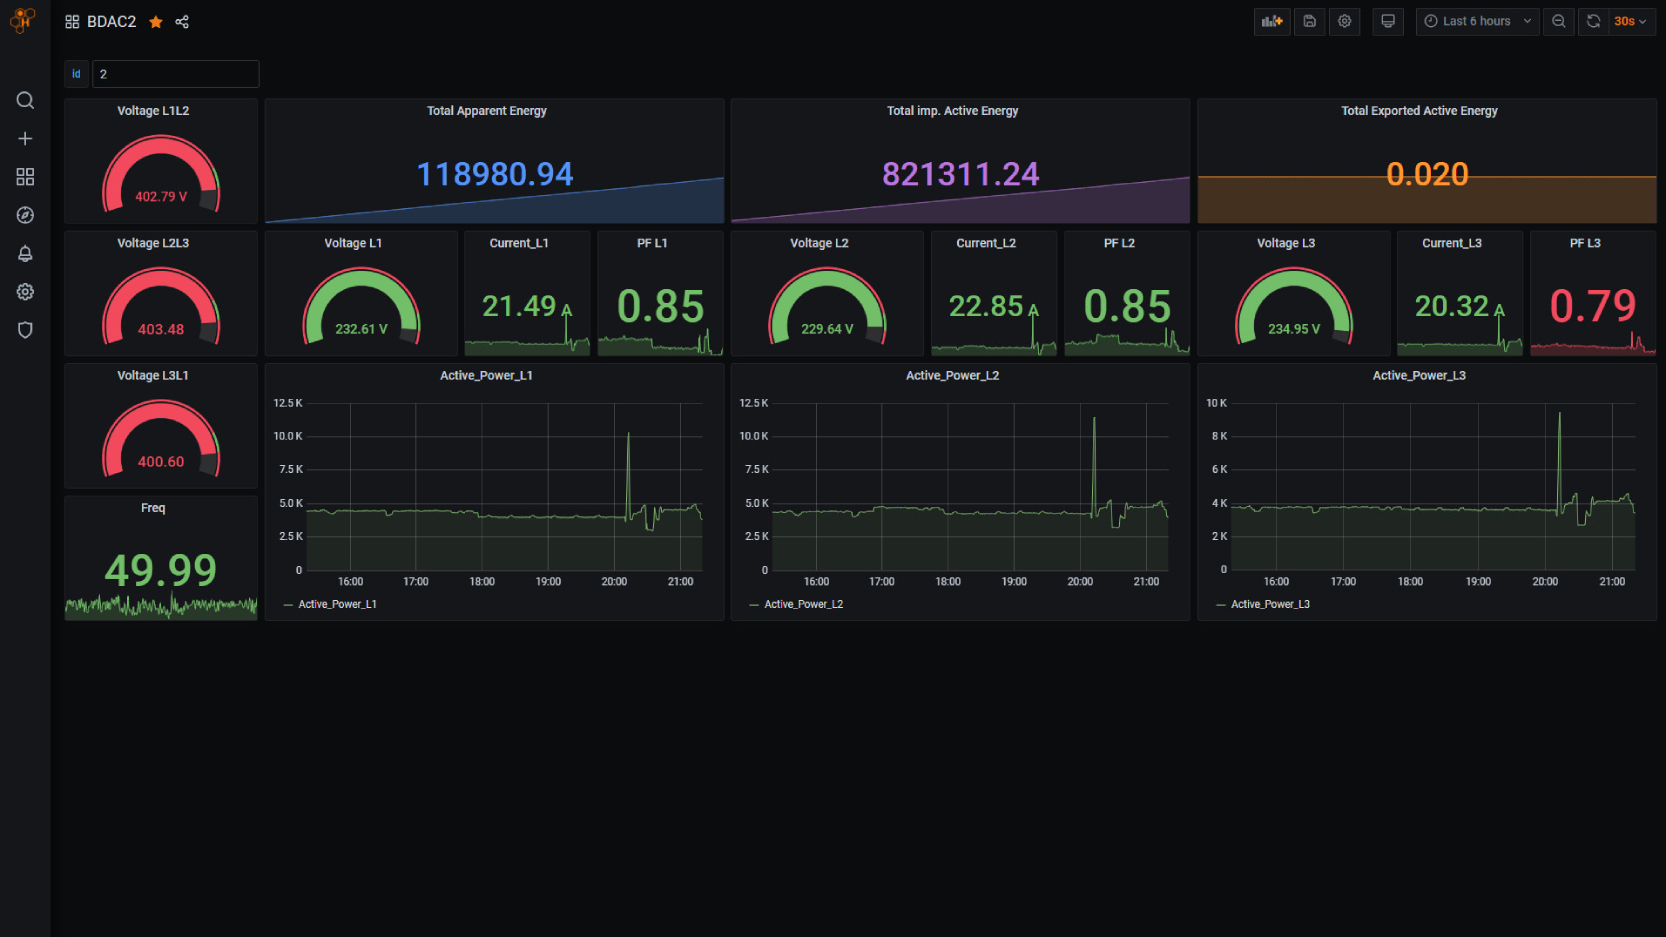Click the Active_Power_L1 spike near 20:00
Viewport: 1666px width, 937px height.
[x=628, y=475]
